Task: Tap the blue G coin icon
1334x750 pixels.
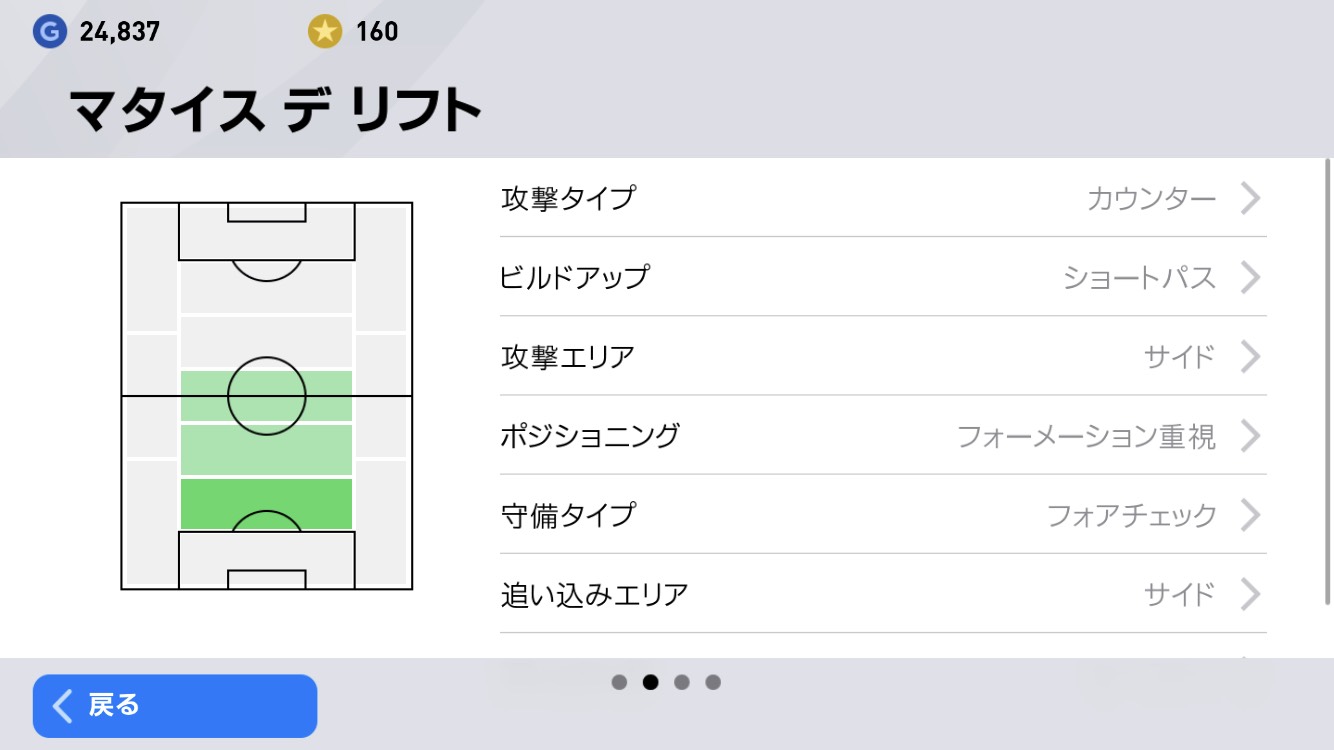Action: [x=48, y=32]
